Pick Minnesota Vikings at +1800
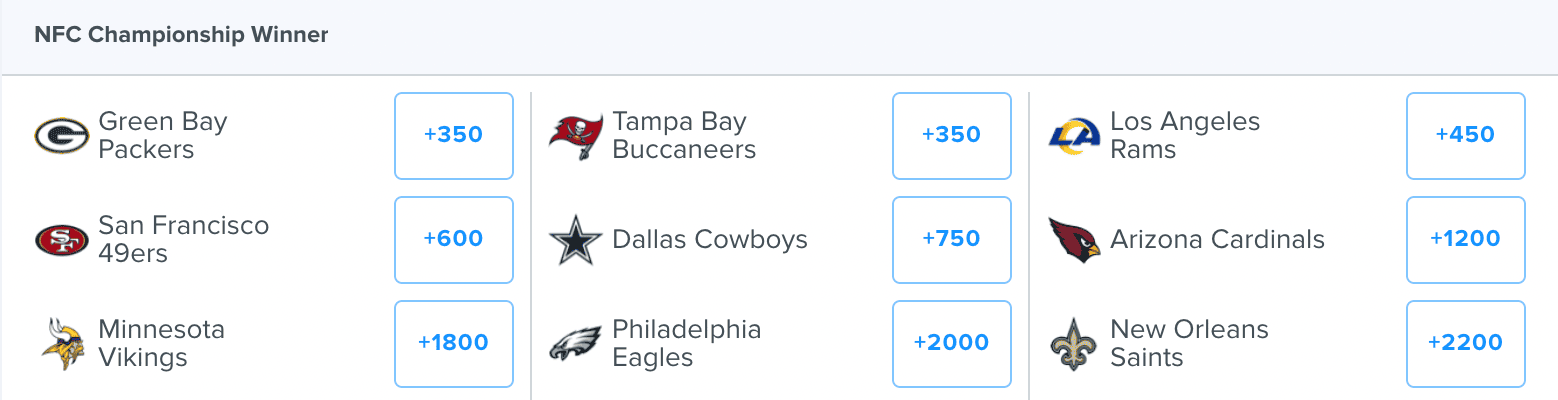1558x400 pixels. 454,343
